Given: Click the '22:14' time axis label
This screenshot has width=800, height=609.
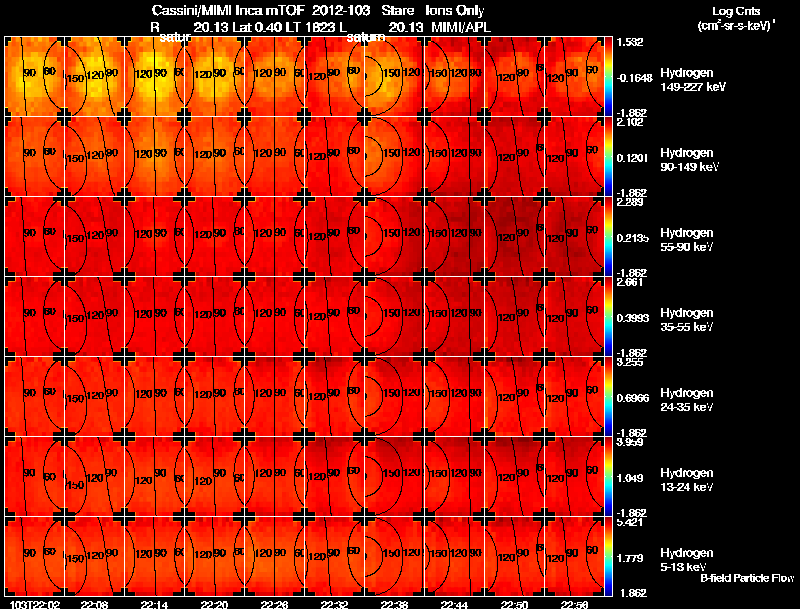Looking at the screenshot, I should pyautogui.click(x=155, y=604).
